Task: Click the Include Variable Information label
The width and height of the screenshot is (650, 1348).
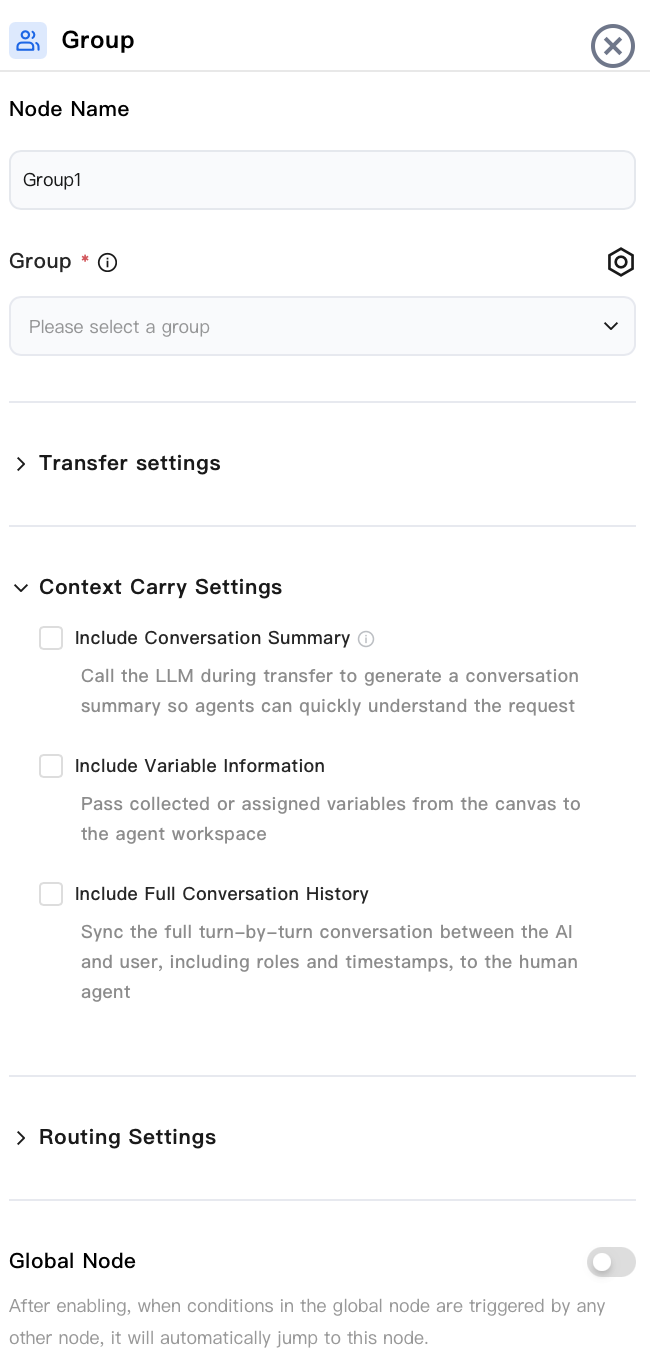Action: (x=200, y=766)
